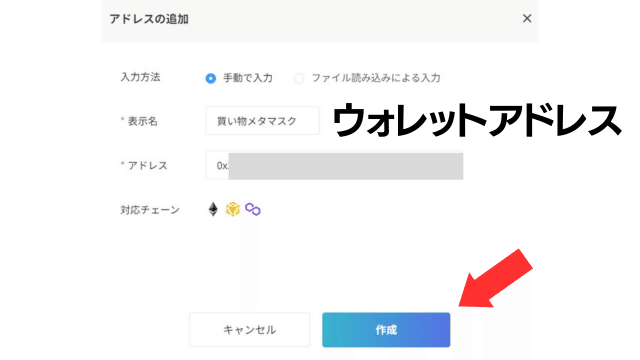Click the ファイル読み込みによる入力 label text
This screenshot has height=360, width=640.
[376, 78]
